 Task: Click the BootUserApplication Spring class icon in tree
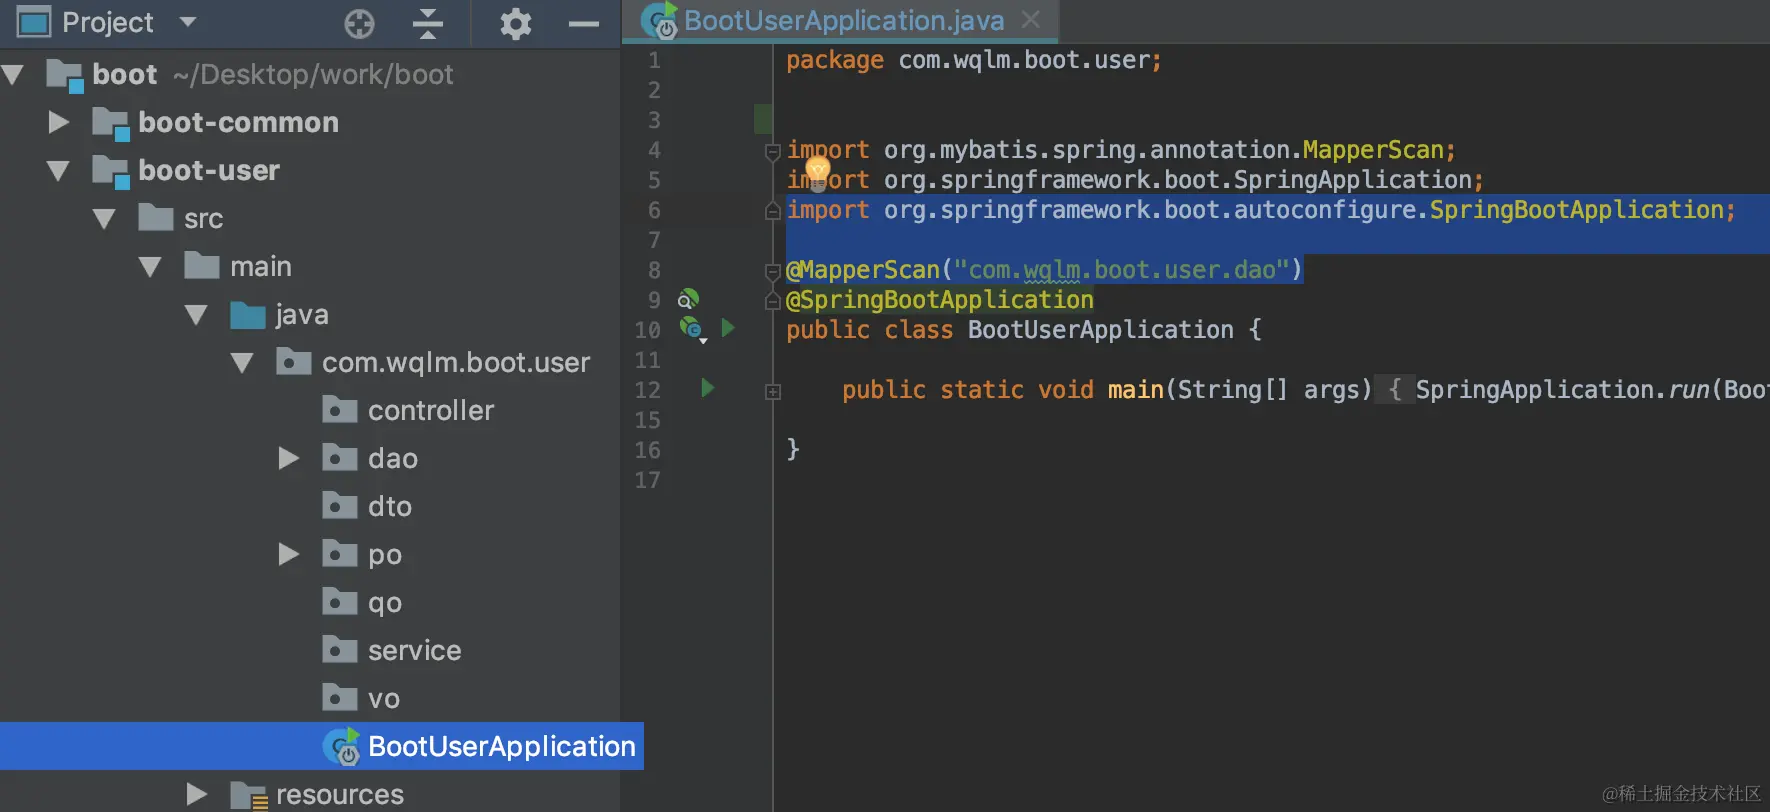click(x=342, y=747)
